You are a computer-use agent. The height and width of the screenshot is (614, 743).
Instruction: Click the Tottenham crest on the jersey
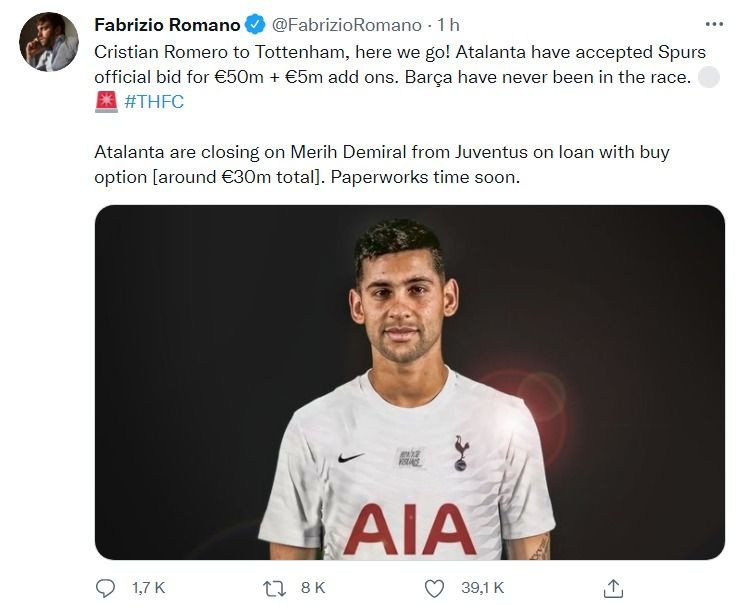459,453
